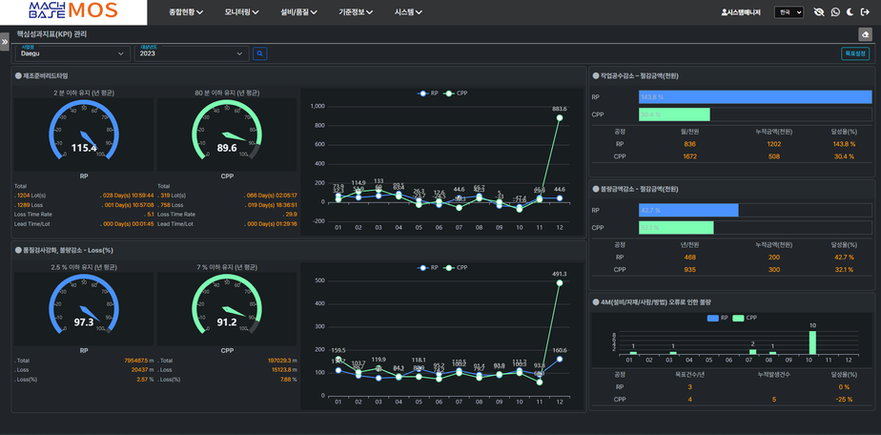Click the RP gauge showing 97.3
Image resolution: width=881 pixels, height=435 pixels.
click(84, 310)
